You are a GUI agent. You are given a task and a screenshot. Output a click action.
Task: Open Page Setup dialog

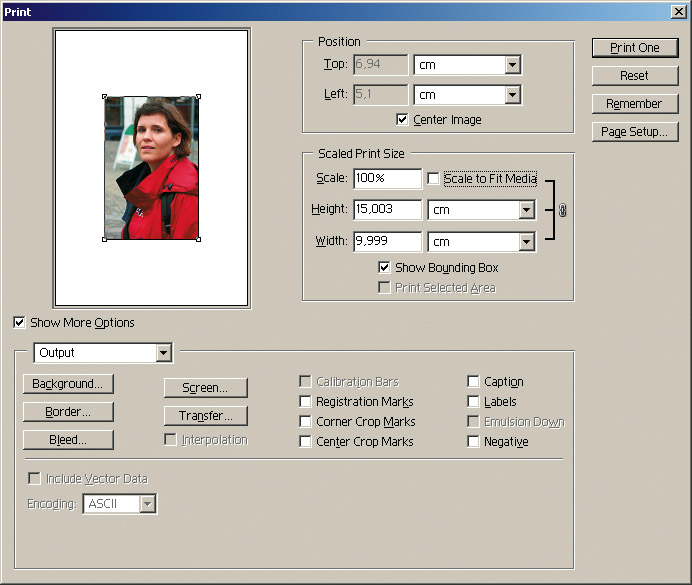(635, 131)
